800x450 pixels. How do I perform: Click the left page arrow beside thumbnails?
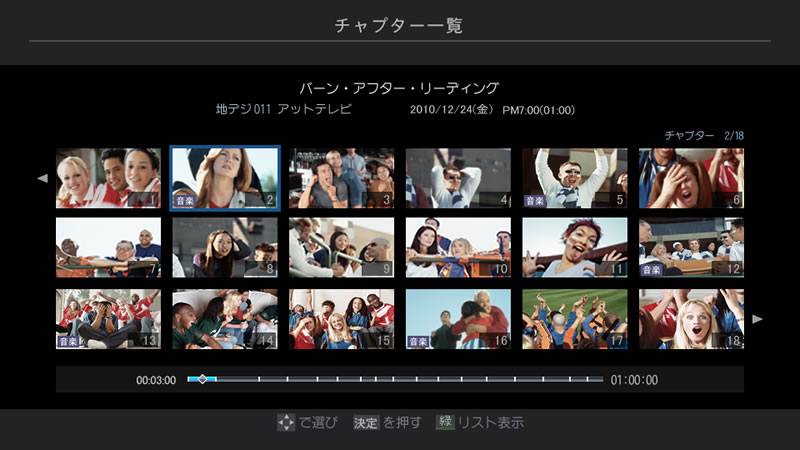click(x=43, y=179)
